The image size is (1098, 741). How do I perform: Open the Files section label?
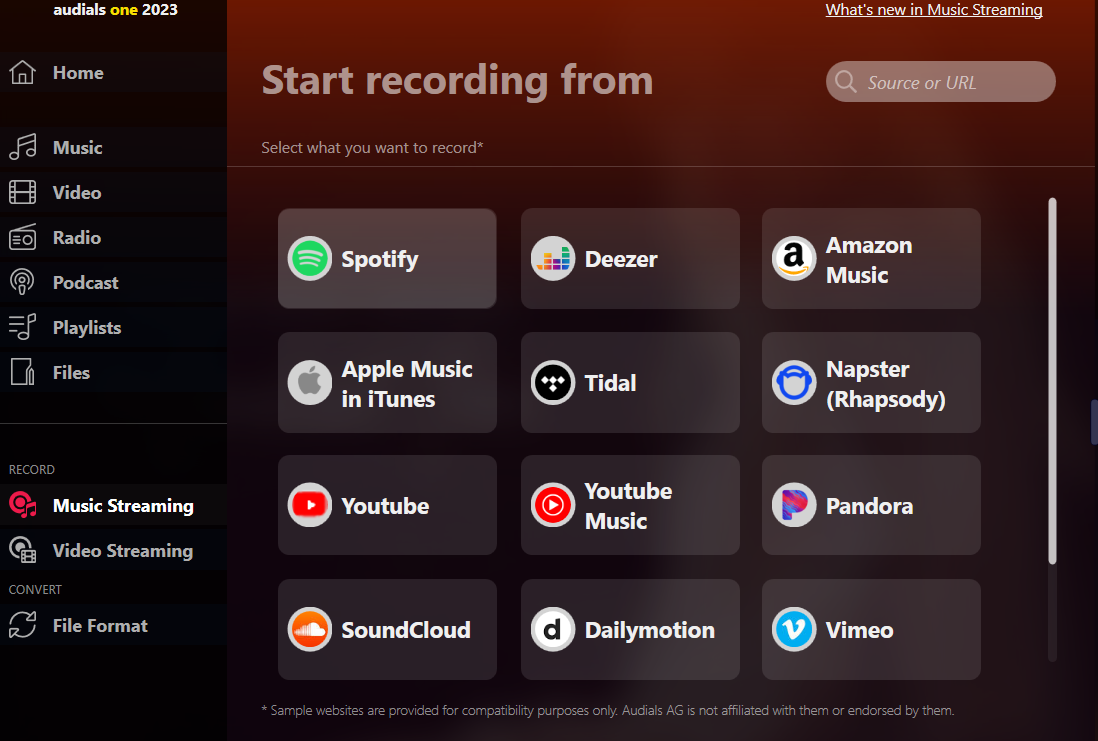(71, 373)
